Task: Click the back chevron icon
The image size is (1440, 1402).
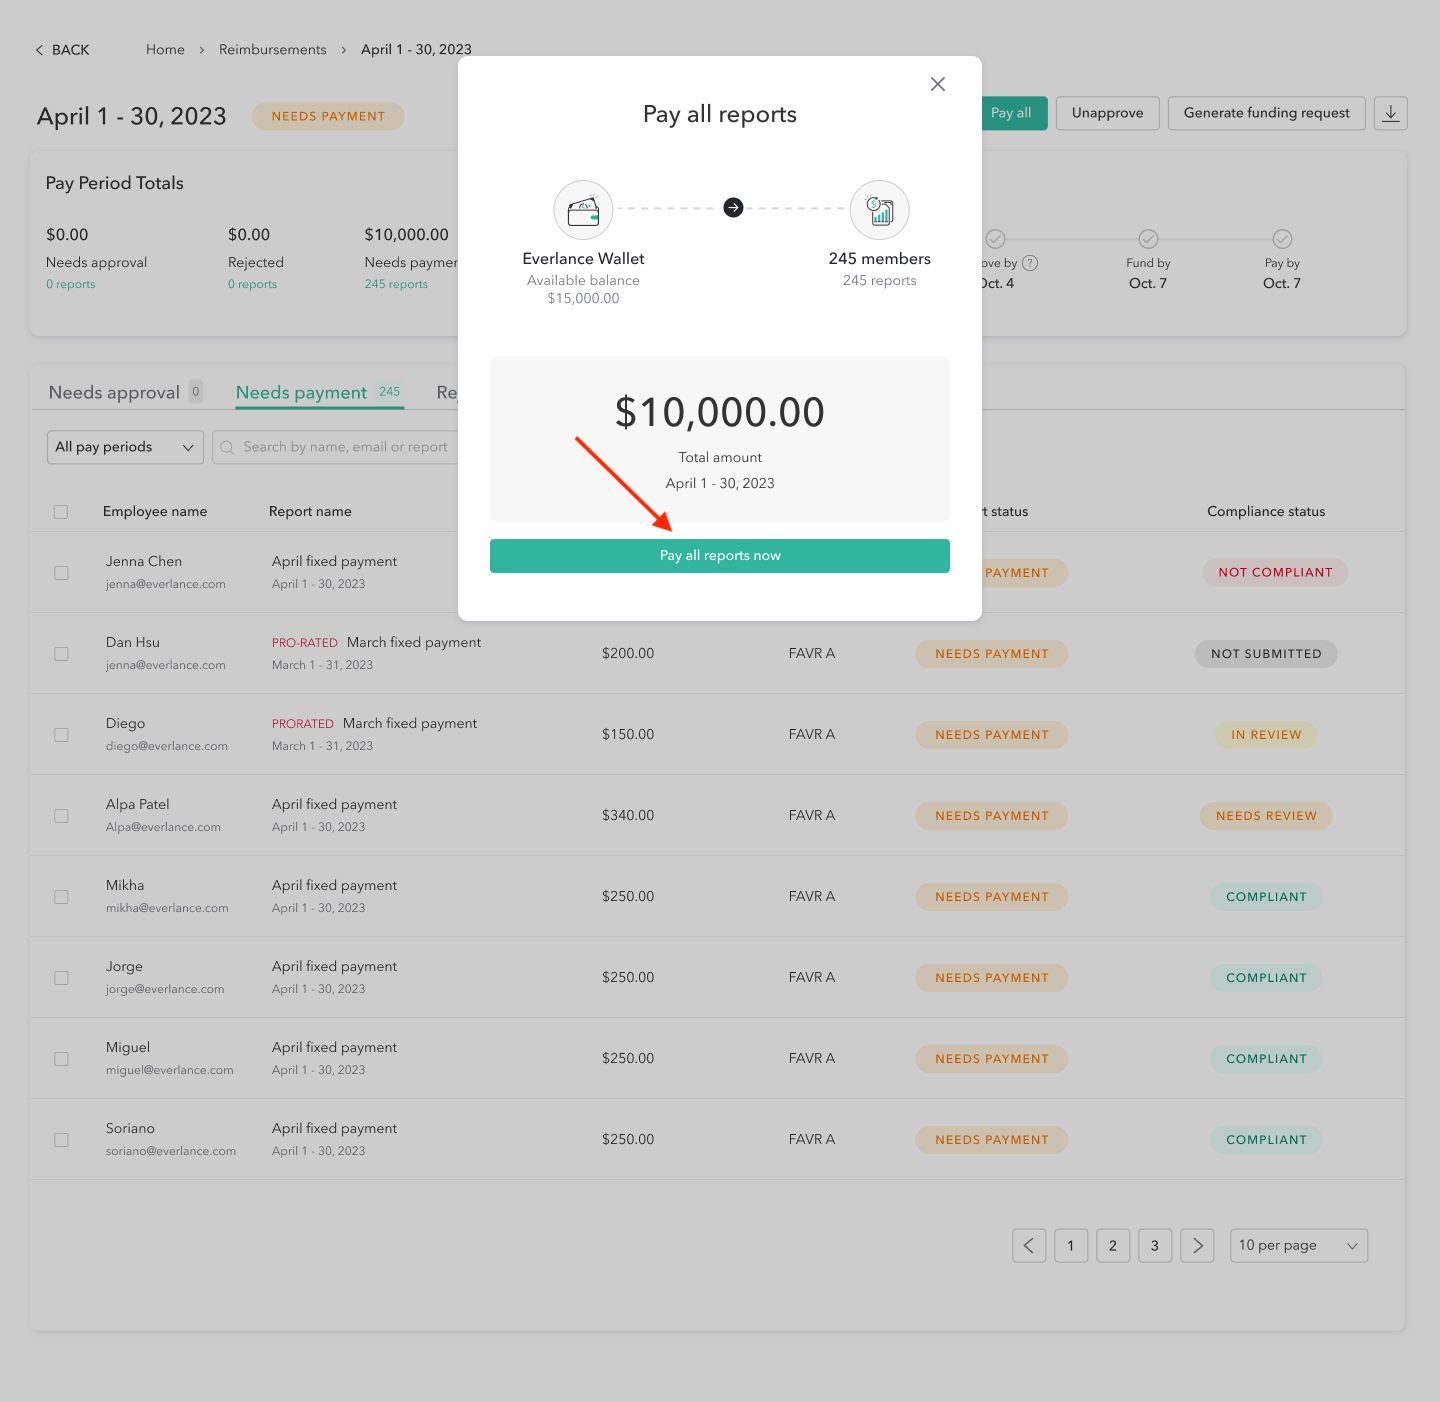Action: 39,50
